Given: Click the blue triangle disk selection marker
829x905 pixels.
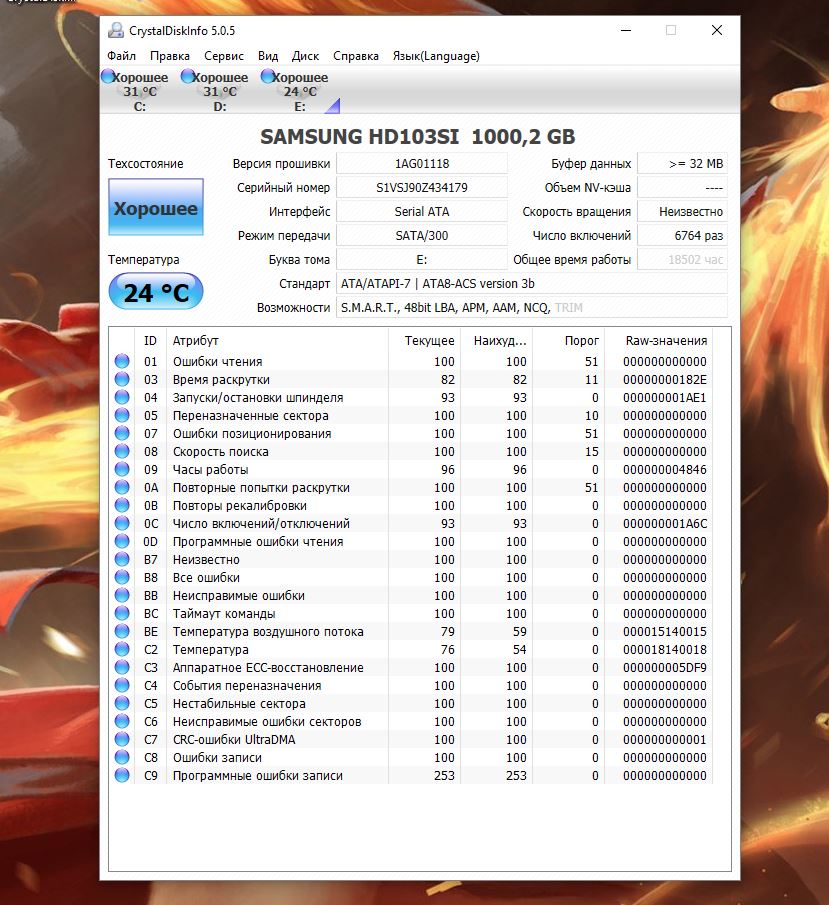Looking at the screenshot, I should click(x=333, y=106).
